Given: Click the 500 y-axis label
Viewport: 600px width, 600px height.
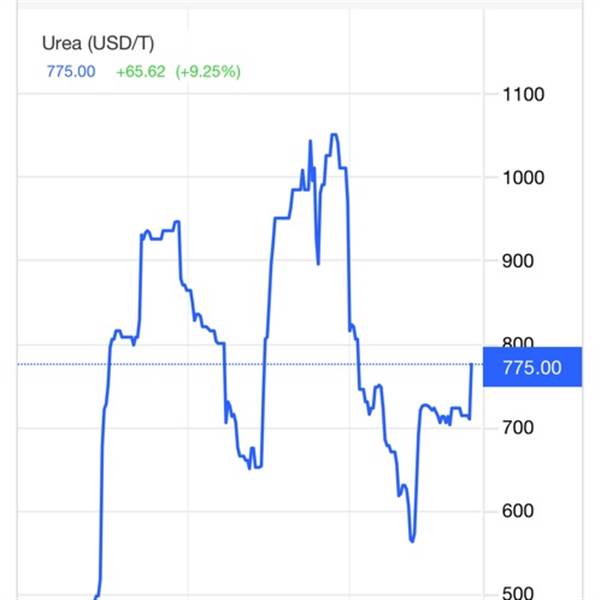Looking at the screenshot, I should [518, 593].
